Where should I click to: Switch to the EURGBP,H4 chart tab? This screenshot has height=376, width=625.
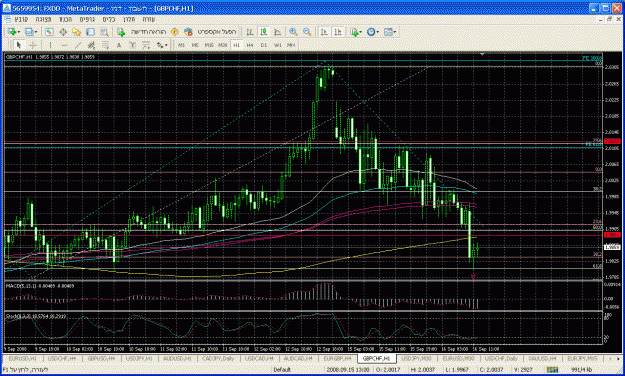coord(337,358)
